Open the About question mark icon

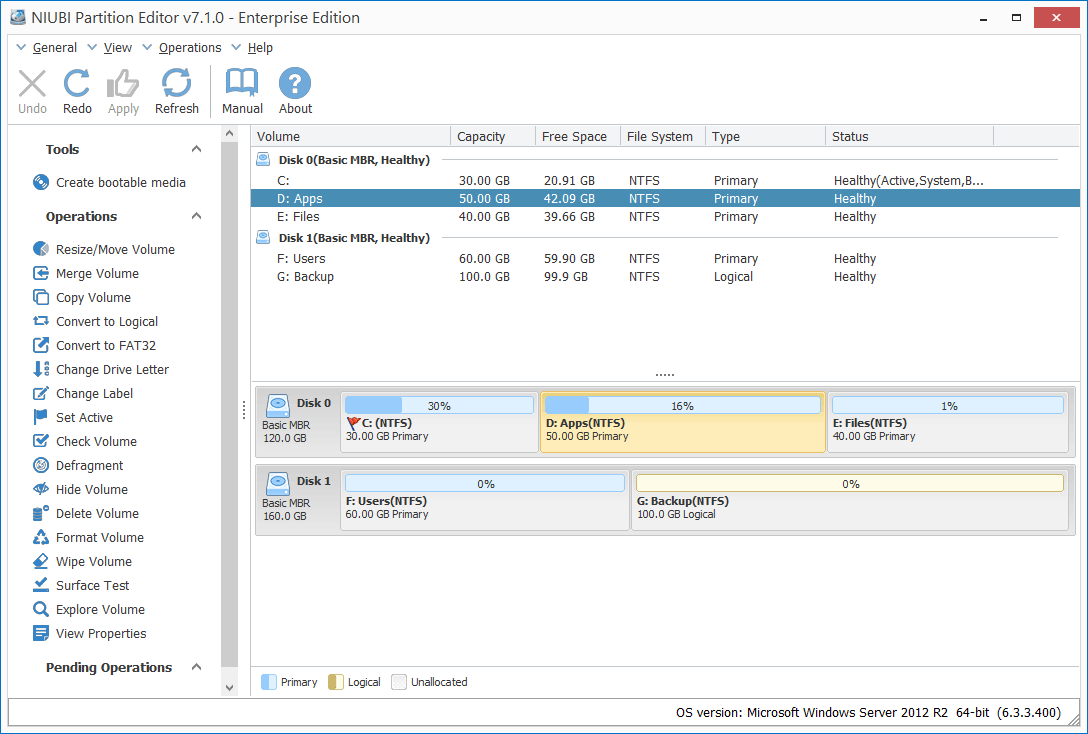[295, 83]
